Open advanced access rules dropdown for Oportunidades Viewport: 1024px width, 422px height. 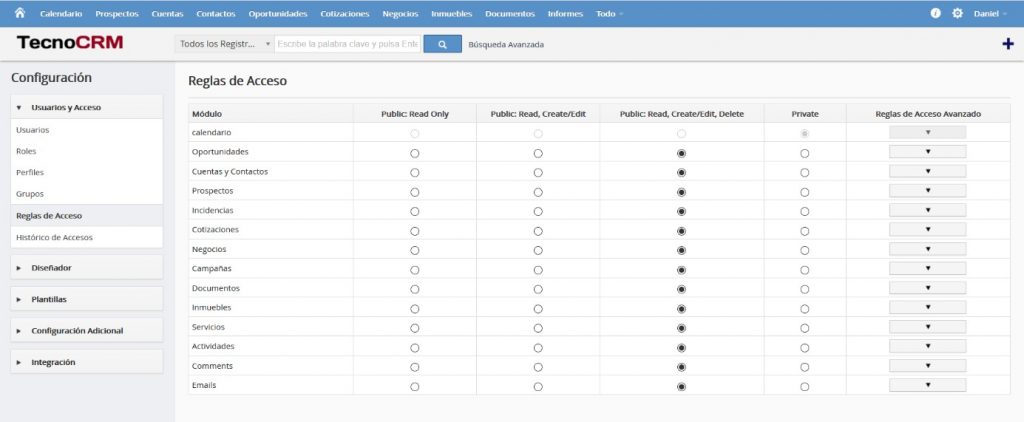927,152
